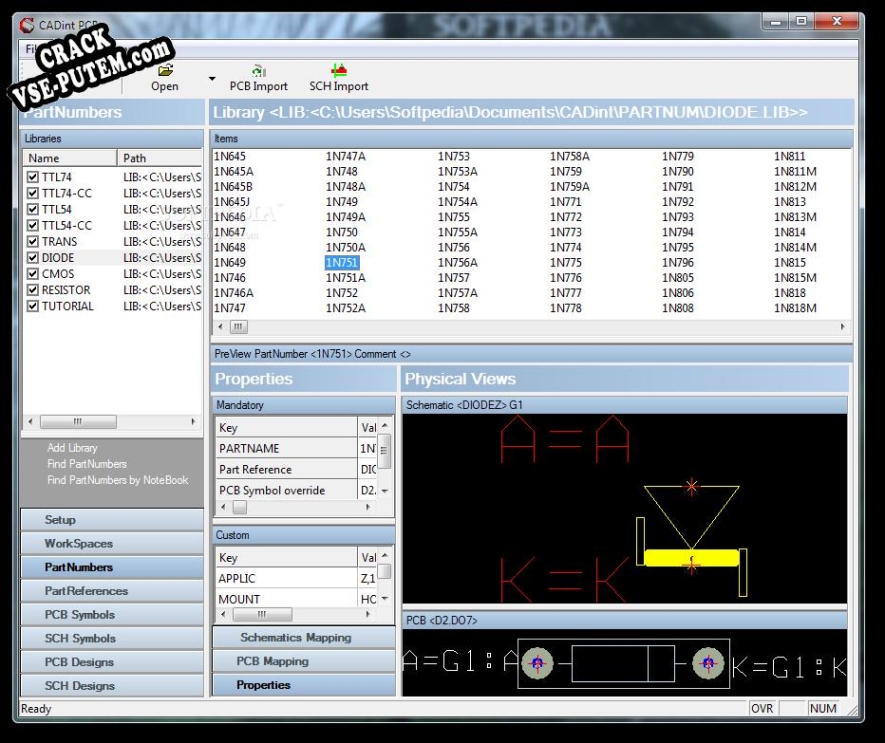This screenshot has height=743, width=885.
Task: Click the Custom table scroll down arrow
Action: click(x=385, y=598)
